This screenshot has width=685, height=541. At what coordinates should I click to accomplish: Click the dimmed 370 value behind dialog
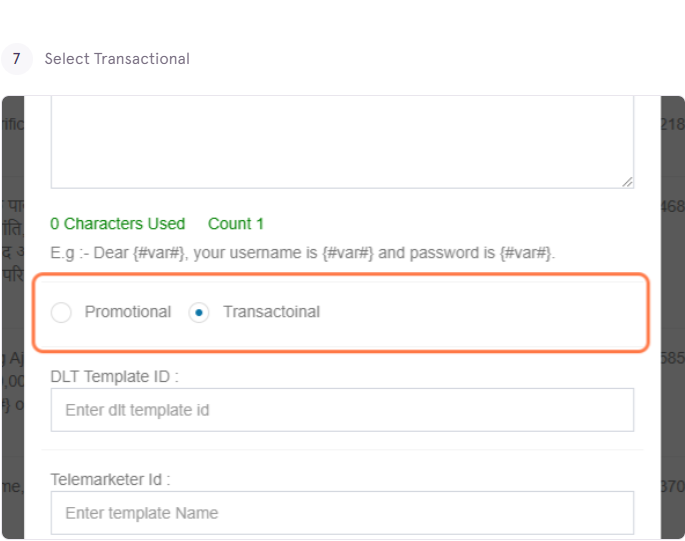pos(672,486)
